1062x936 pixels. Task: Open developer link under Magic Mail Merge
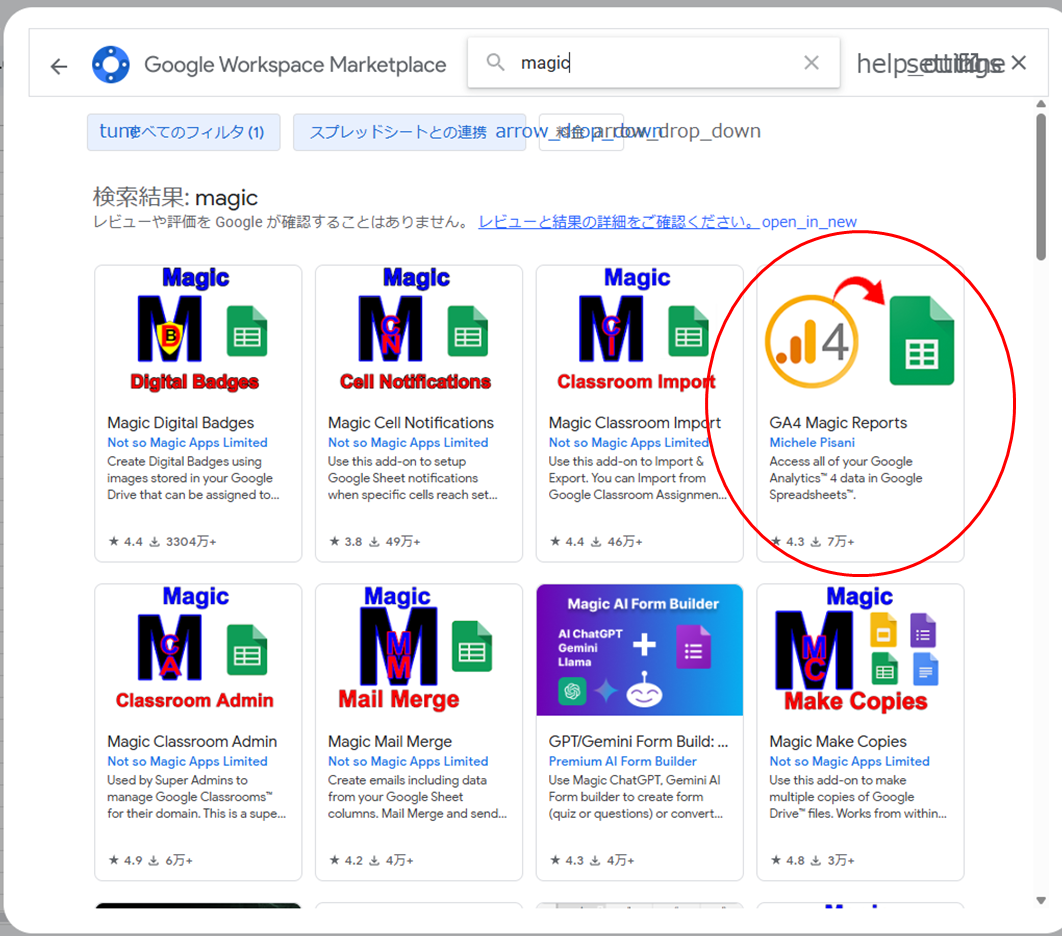tap(408, 761)
